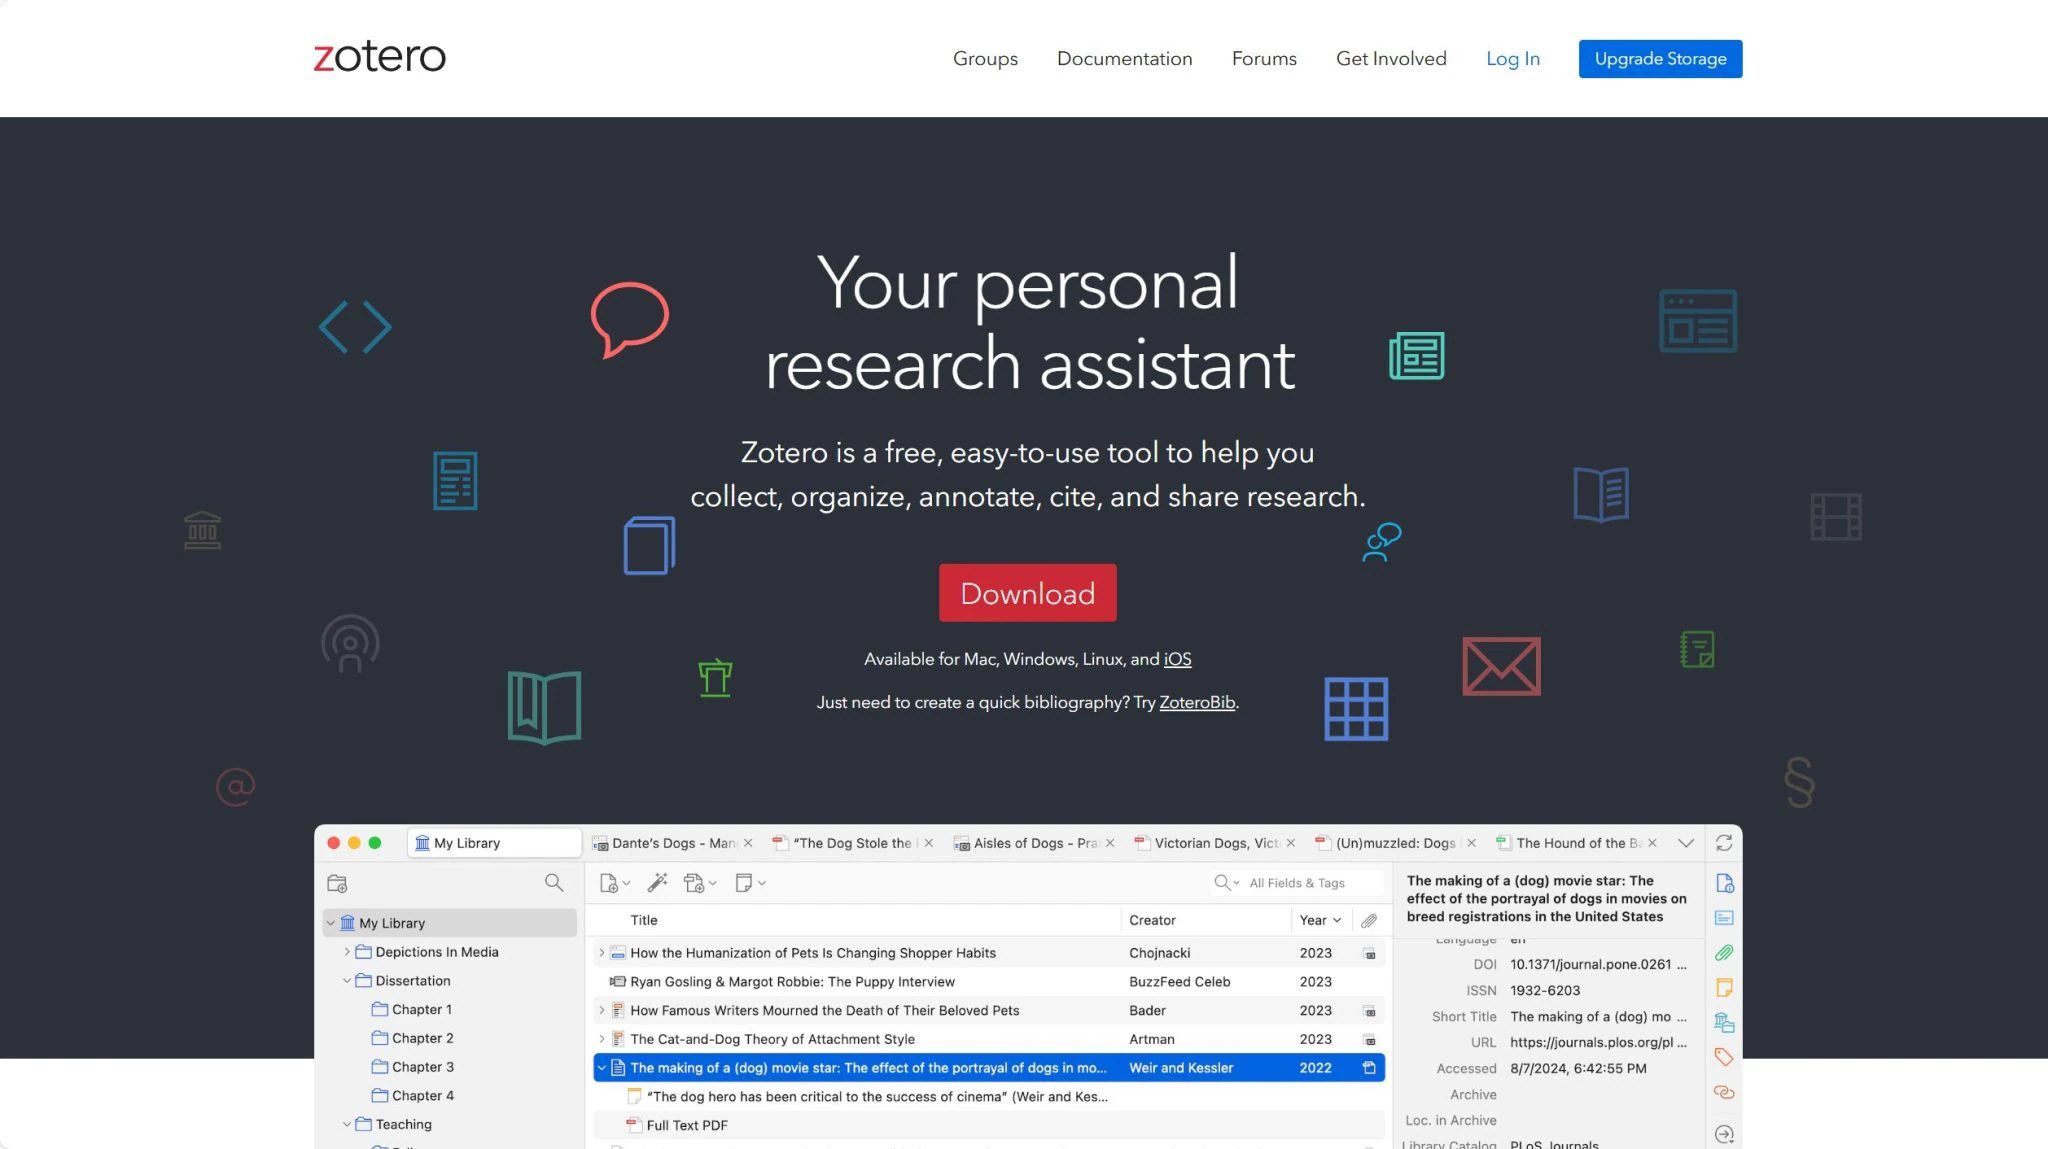Switch to the (Un)muzzled: Dogs tab

click(x=1395, y=843)
